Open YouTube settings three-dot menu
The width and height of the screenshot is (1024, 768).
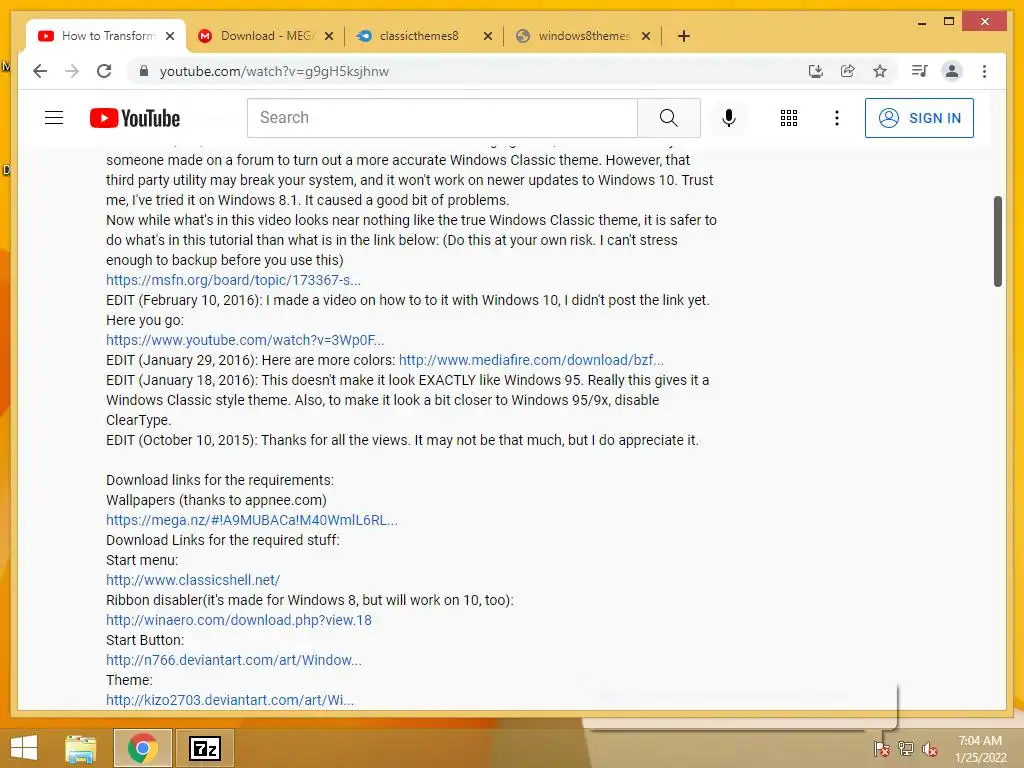click(x=837, y=118)
